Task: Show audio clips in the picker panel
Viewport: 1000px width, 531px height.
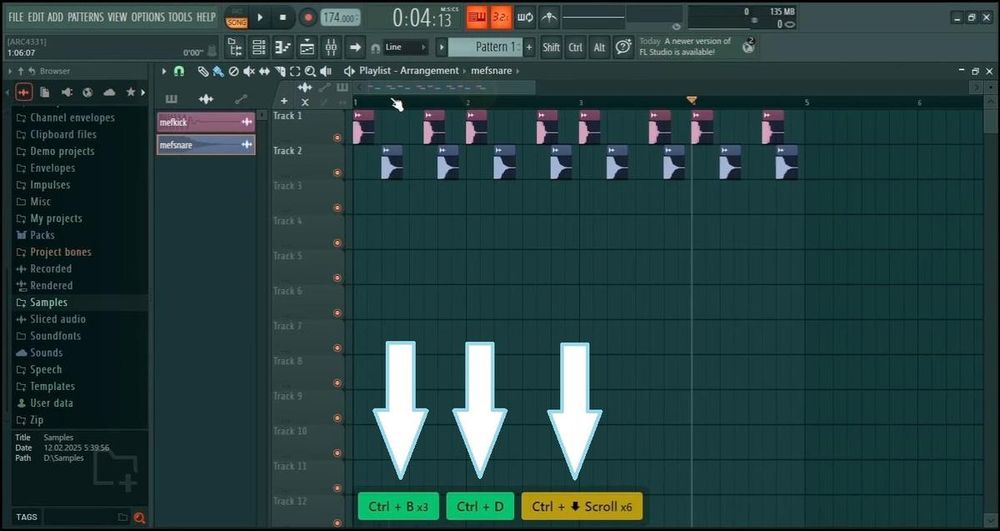Action: click(x=206, y=99)
